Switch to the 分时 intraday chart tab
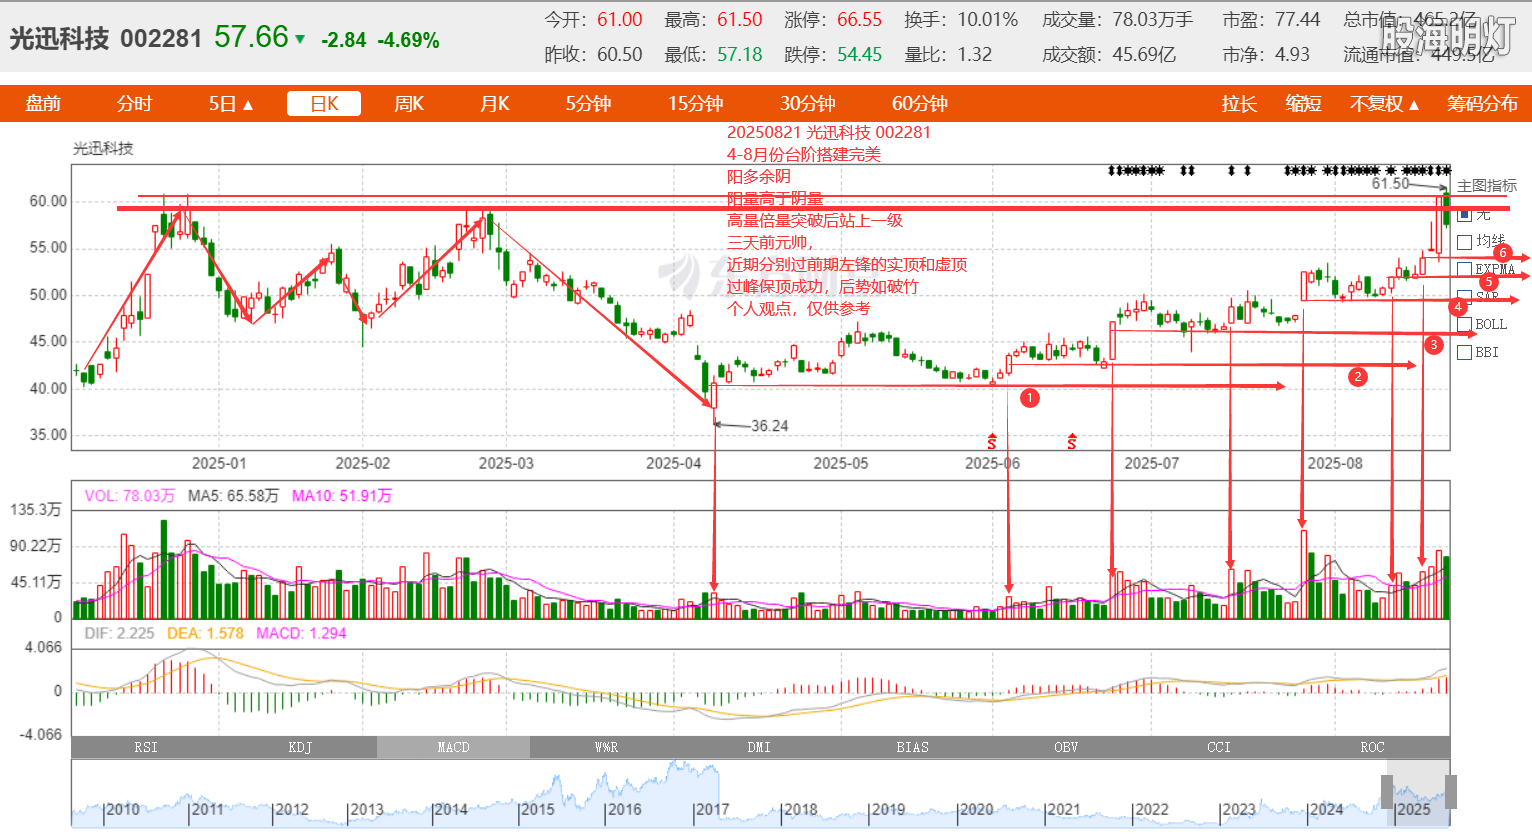This screenshot has width=1532, height=838. click(134, 104)
